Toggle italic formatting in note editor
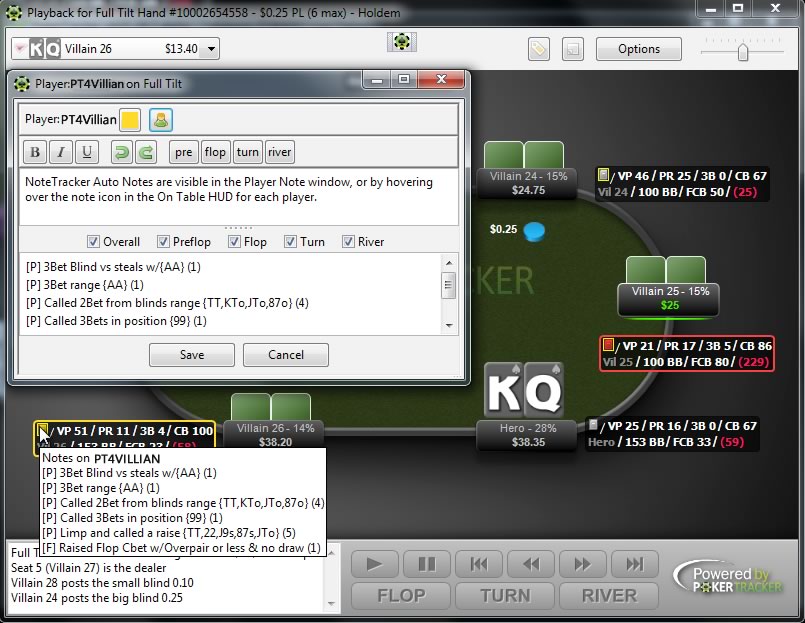 tap(61, 152)
